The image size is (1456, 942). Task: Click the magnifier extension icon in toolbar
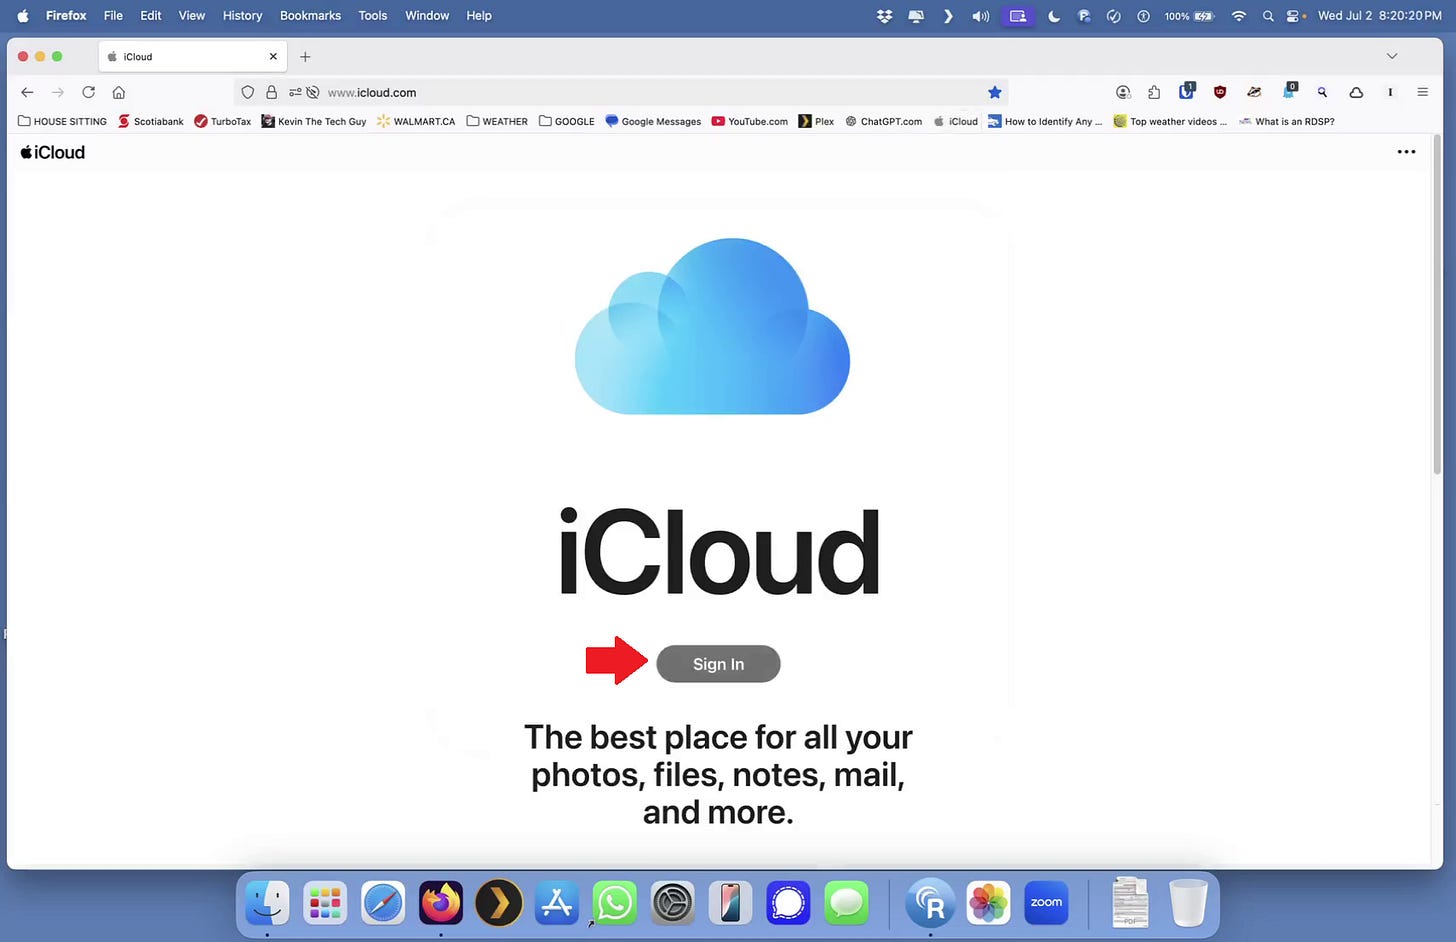point(1322,92)
